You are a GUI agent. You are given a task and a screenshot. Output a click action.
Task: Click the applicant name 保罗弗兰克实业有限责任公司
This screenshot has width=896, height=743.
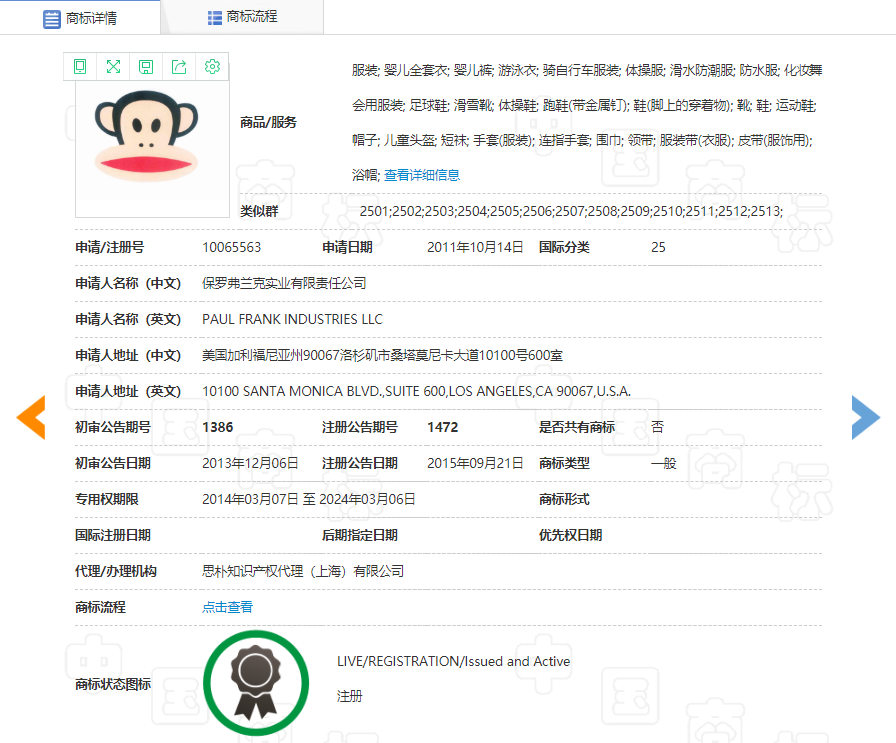pyautogui.click(x=284, y=283)
